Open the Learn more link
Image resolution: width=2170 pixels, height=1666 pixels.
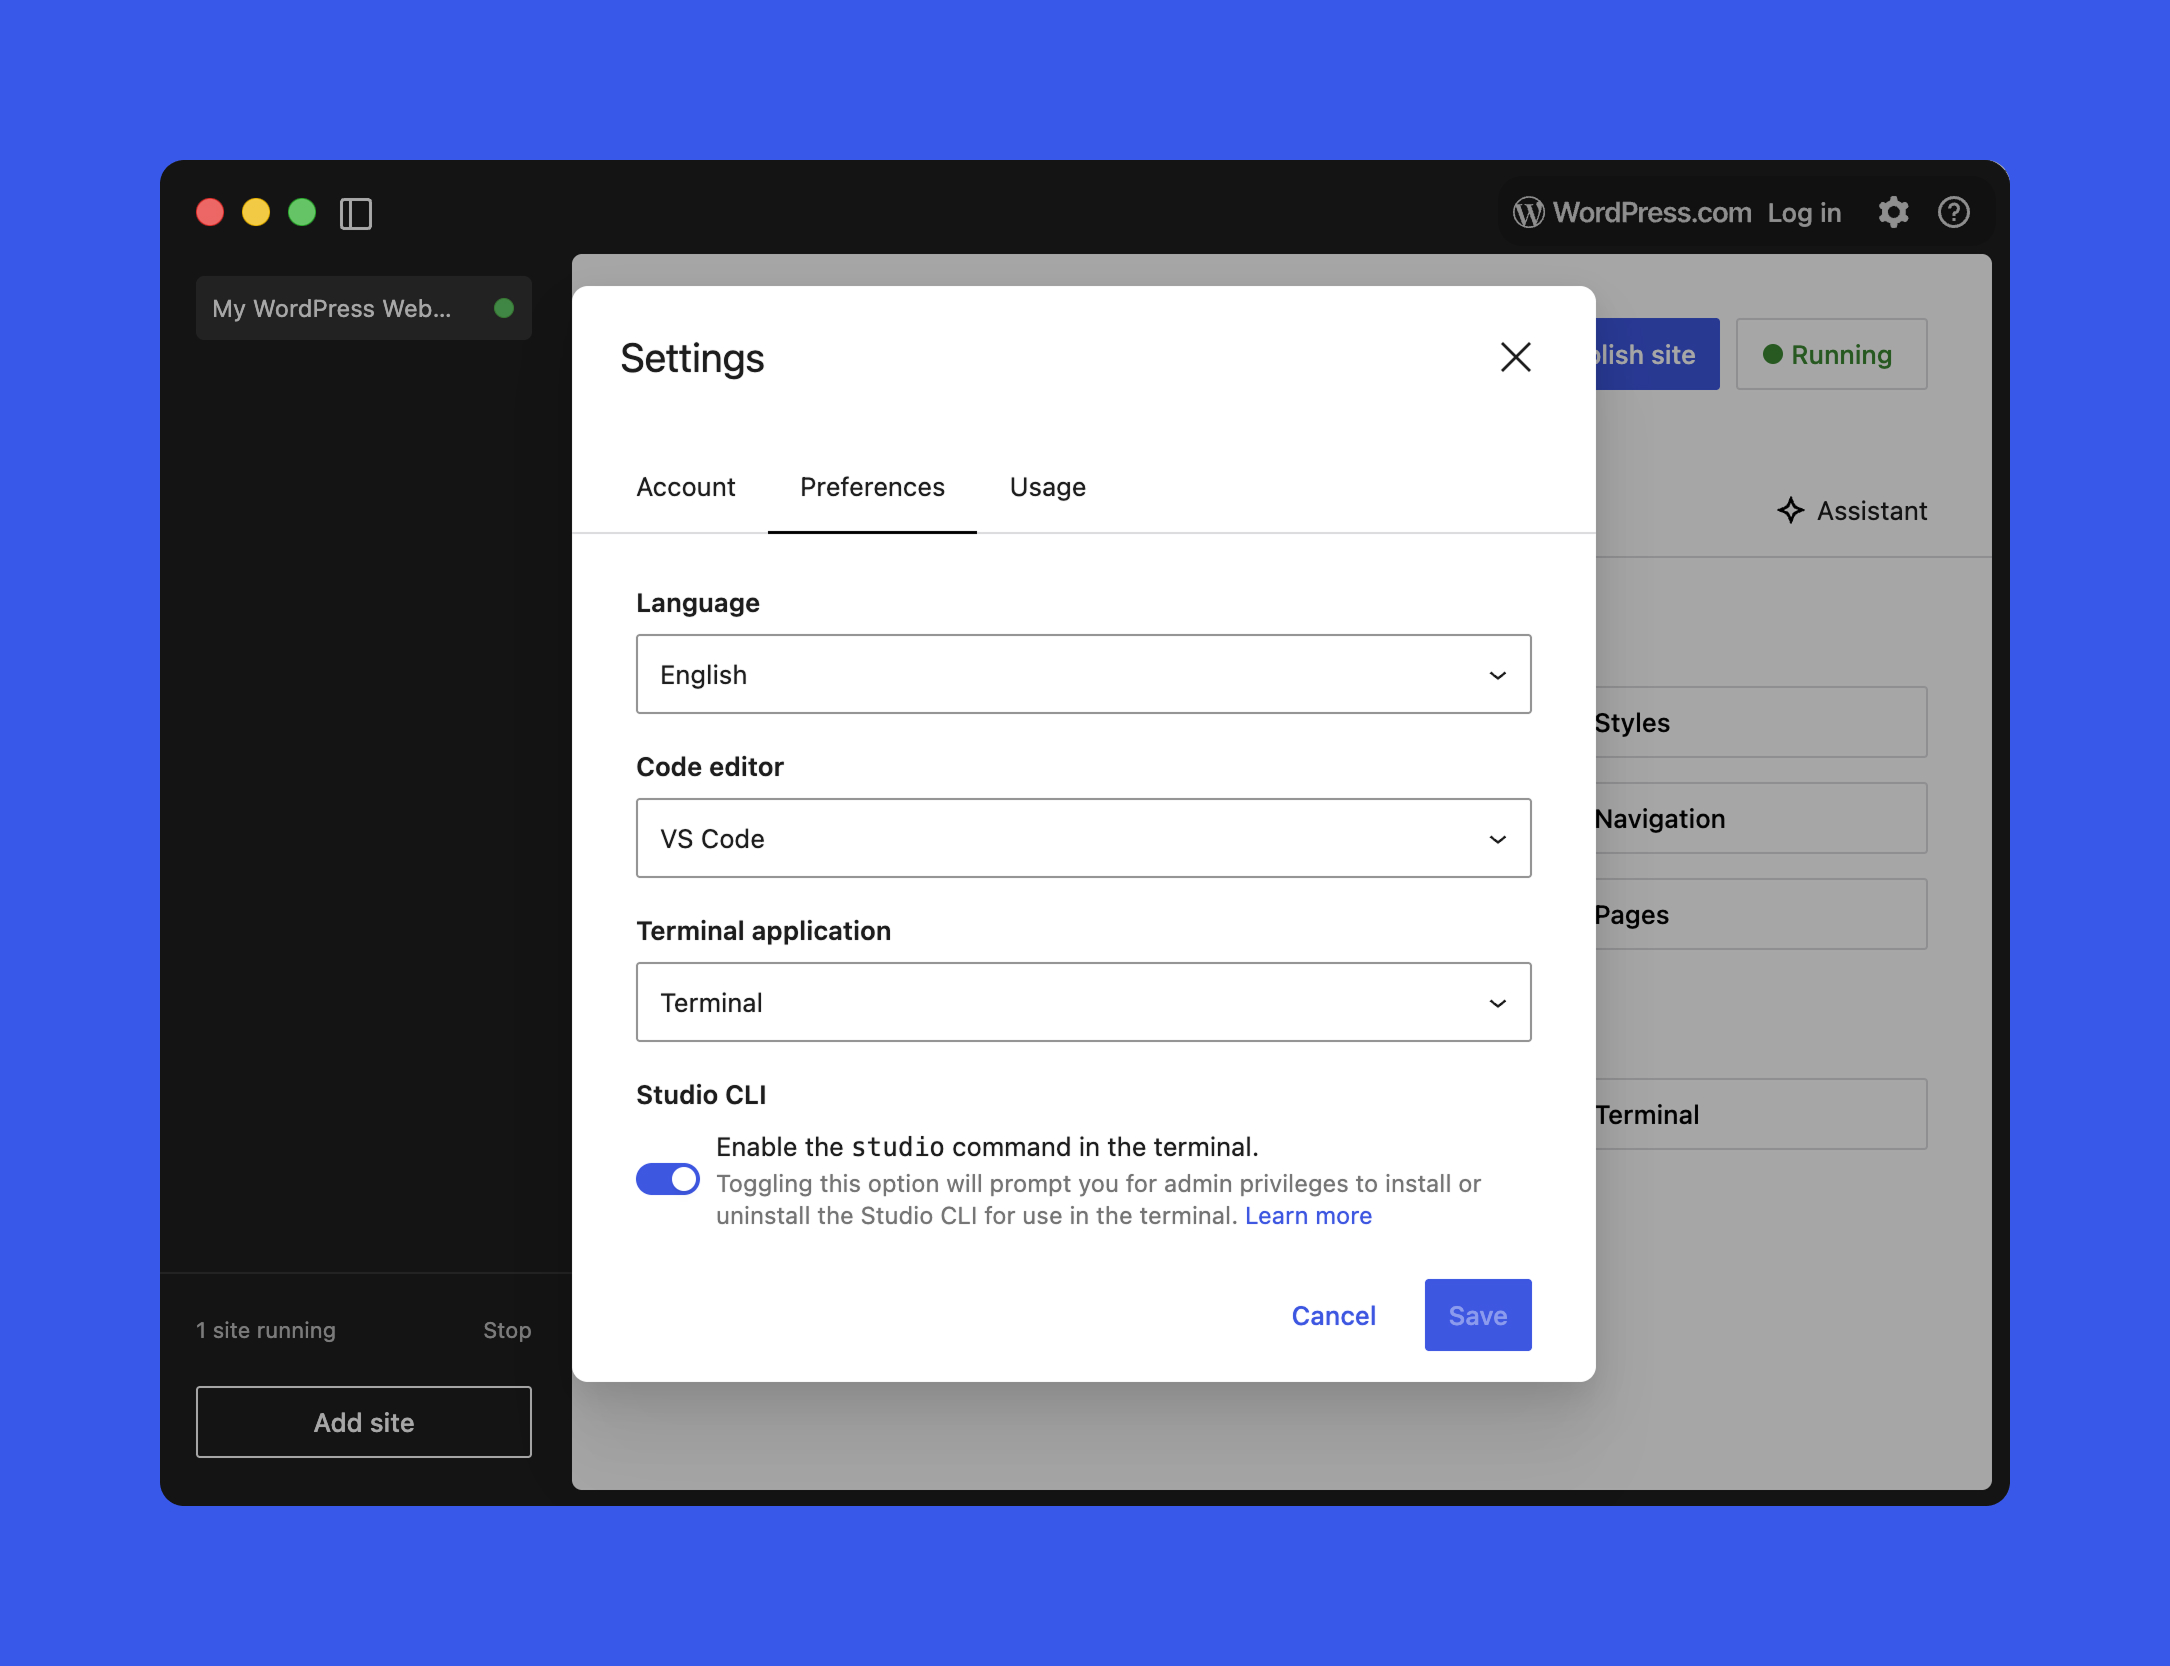[1308, 1215]
